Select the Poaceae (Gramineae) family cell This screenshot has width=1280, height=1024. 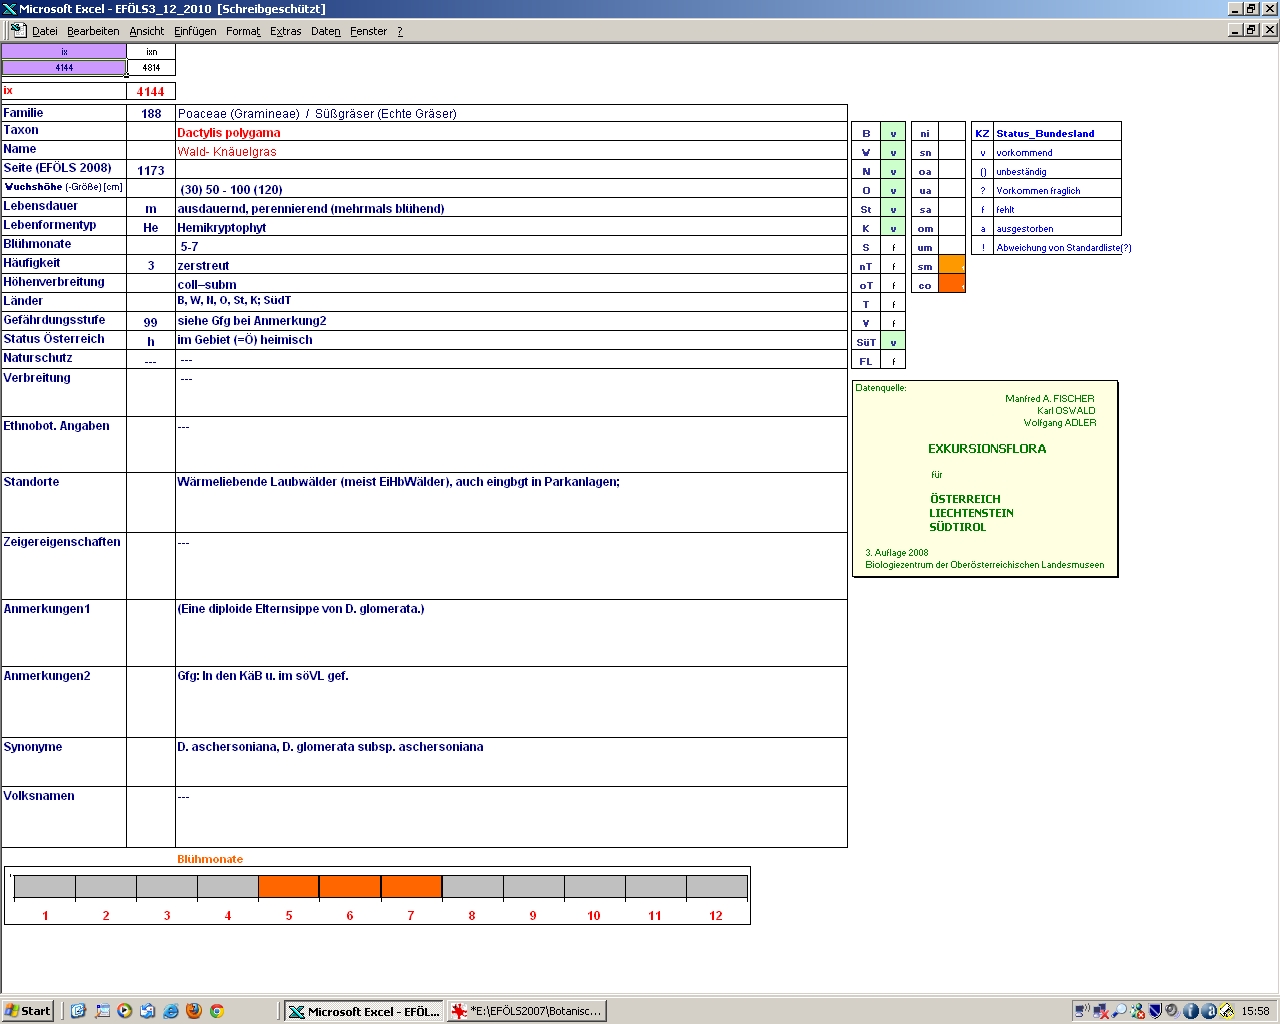click(511, 113)
